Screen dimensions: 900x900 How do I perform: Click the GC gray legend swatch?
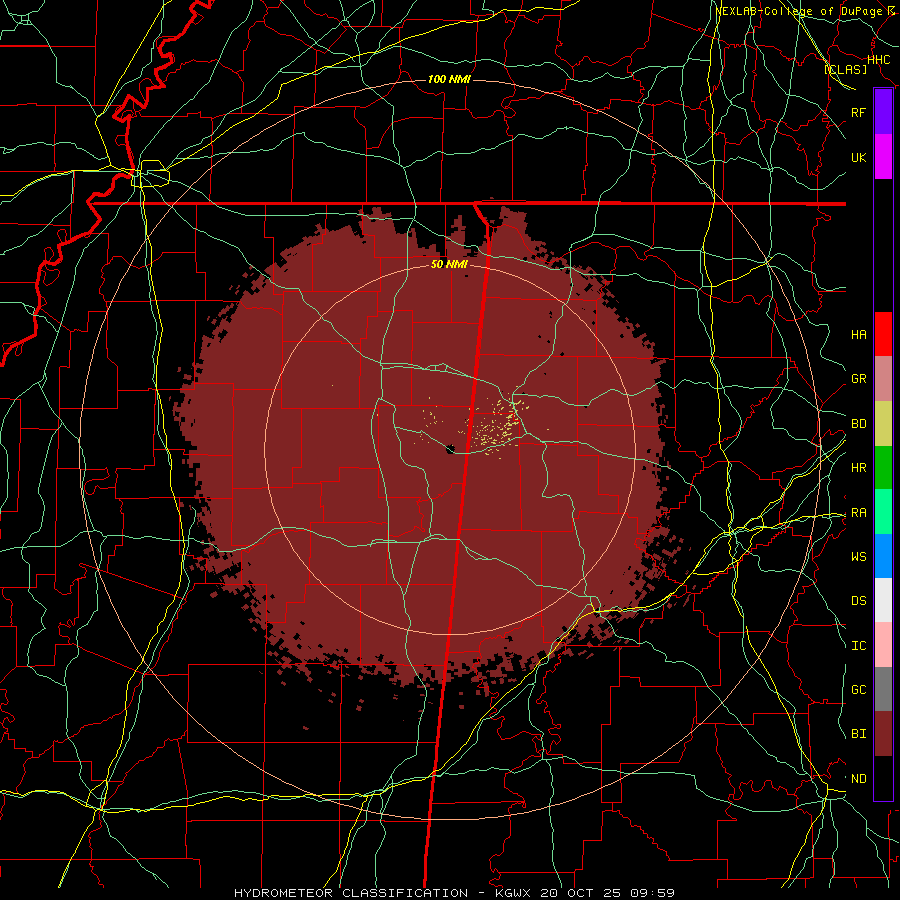883,689
